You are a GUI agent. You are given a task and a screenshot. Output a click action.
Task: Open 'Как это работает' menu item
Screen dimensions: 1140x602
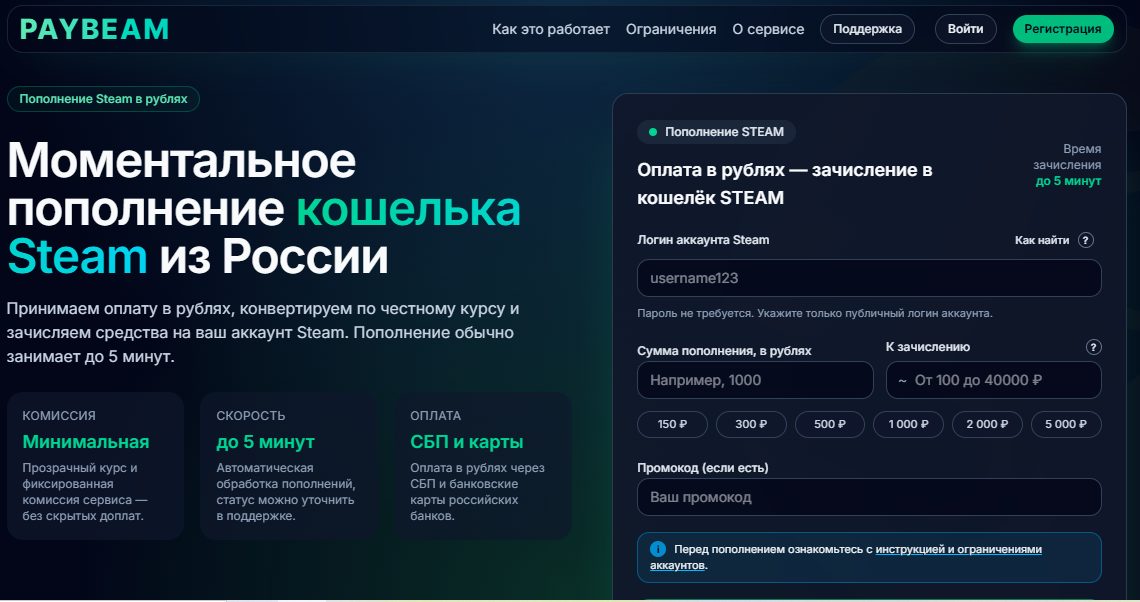[550, 29]
